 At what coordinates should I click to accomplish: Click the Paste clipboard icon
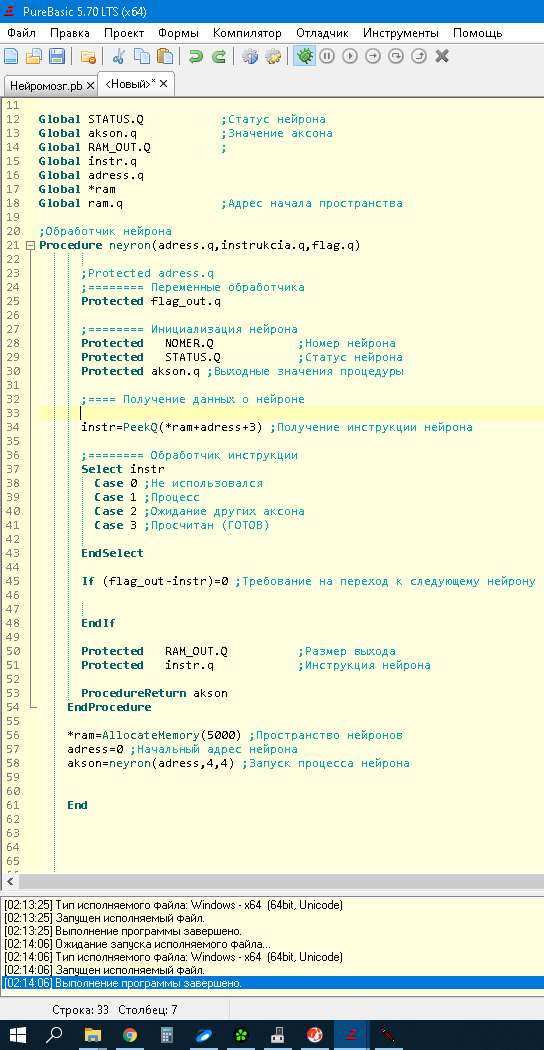point(165,57)
